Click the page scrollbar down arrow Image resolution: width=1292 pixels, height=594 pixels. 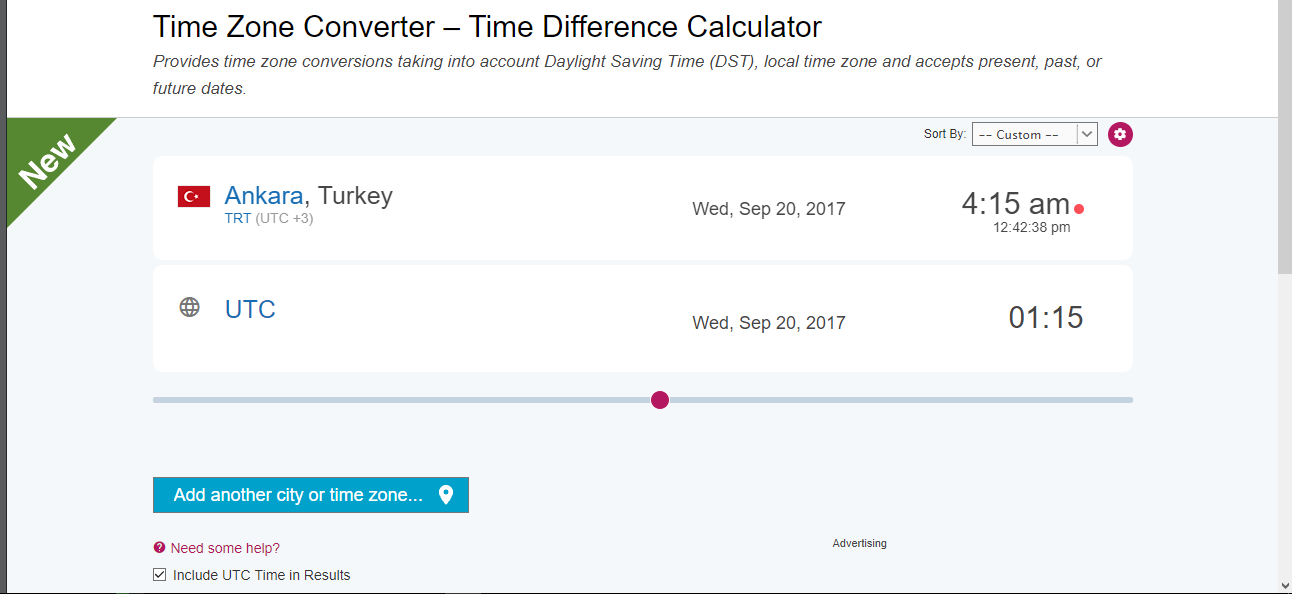coord(1285,585)
